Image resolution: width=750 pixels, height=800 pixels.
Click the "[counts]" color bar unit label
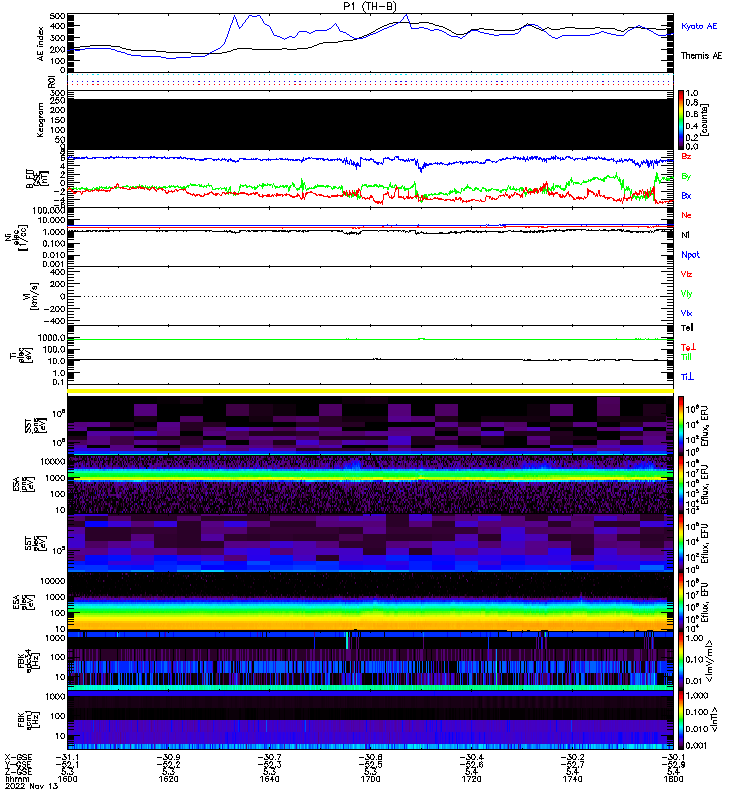point(705,120)
